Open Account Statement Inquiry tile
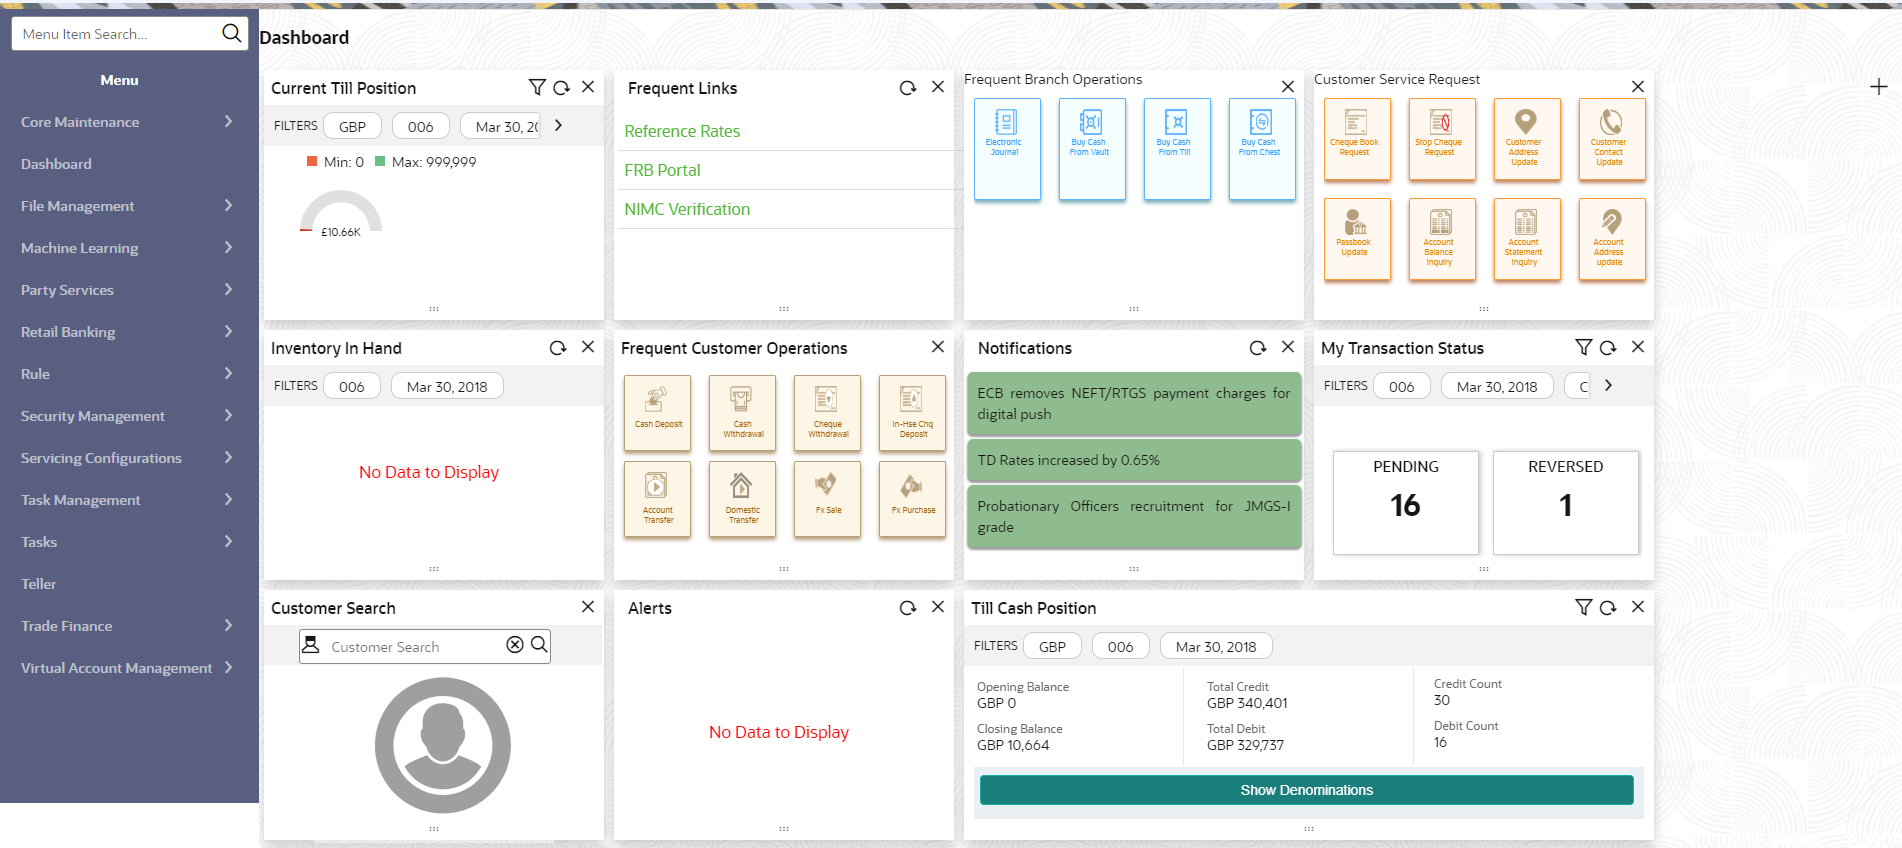 click(x=1527, y=239)
